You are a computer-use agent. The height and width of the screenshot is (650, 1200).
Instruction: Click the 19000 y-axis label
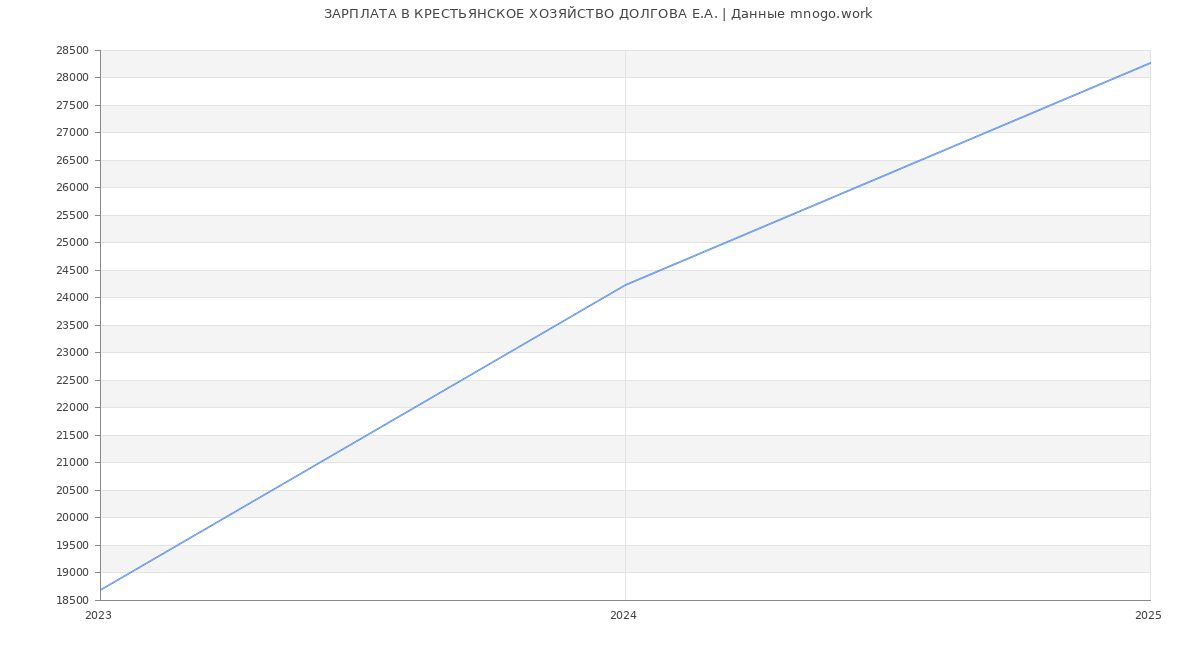click(x=72, y=573)
